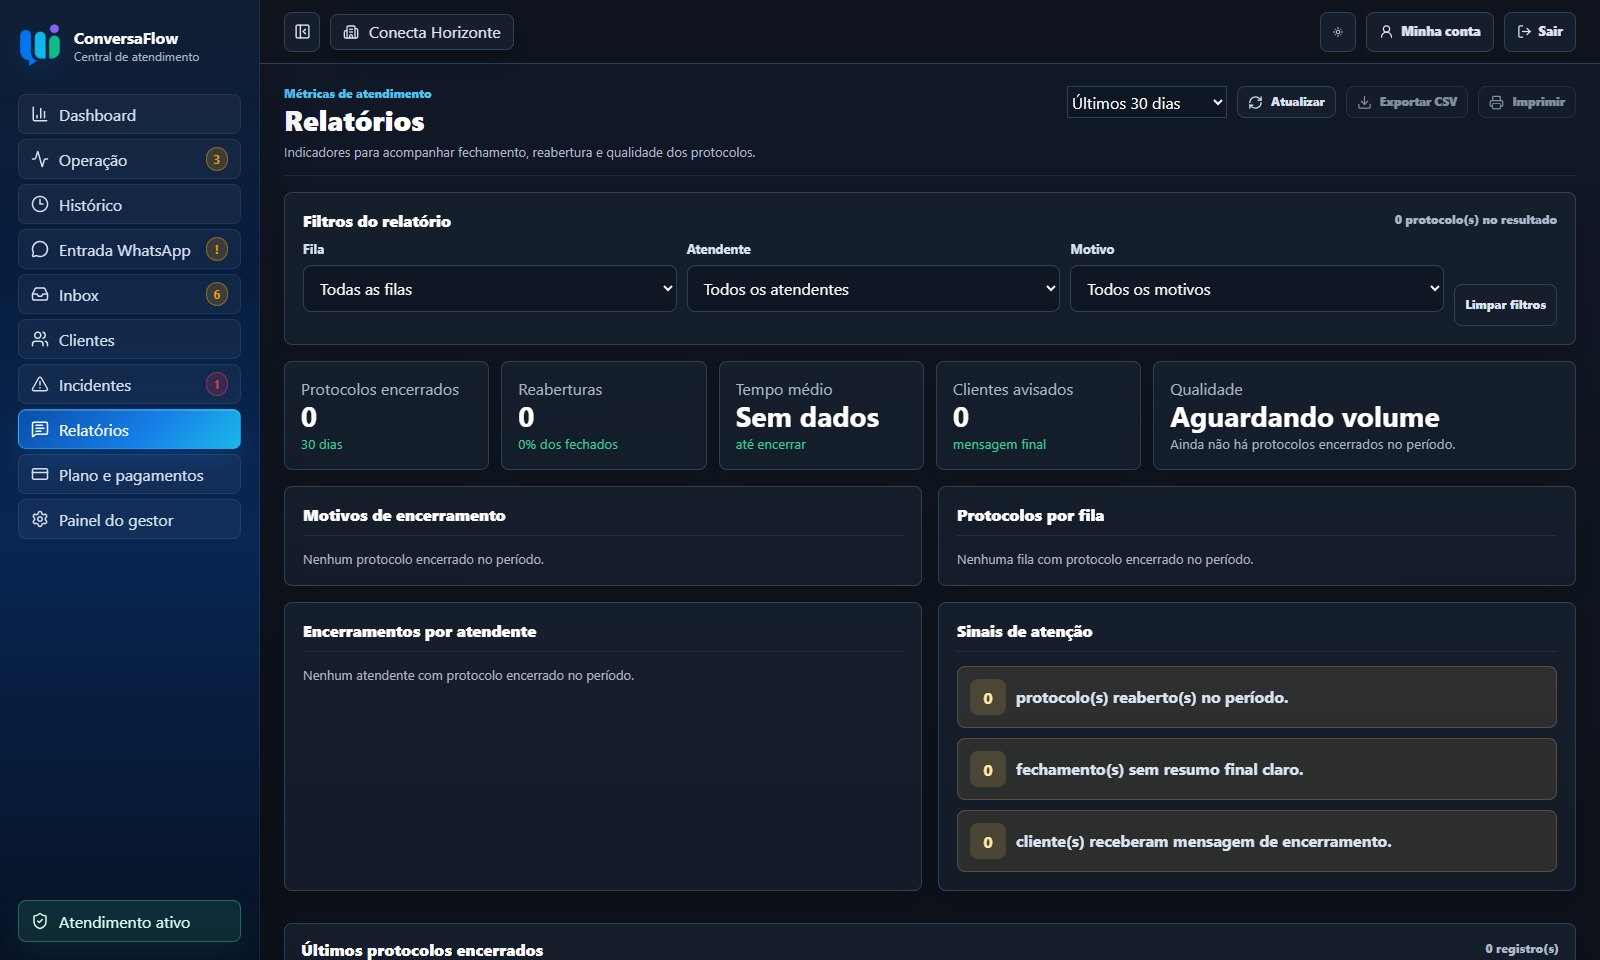This screenshot has width=1600, height=960.
Task: Click the Atualizar button label
Action: [x=1297, y=102]
